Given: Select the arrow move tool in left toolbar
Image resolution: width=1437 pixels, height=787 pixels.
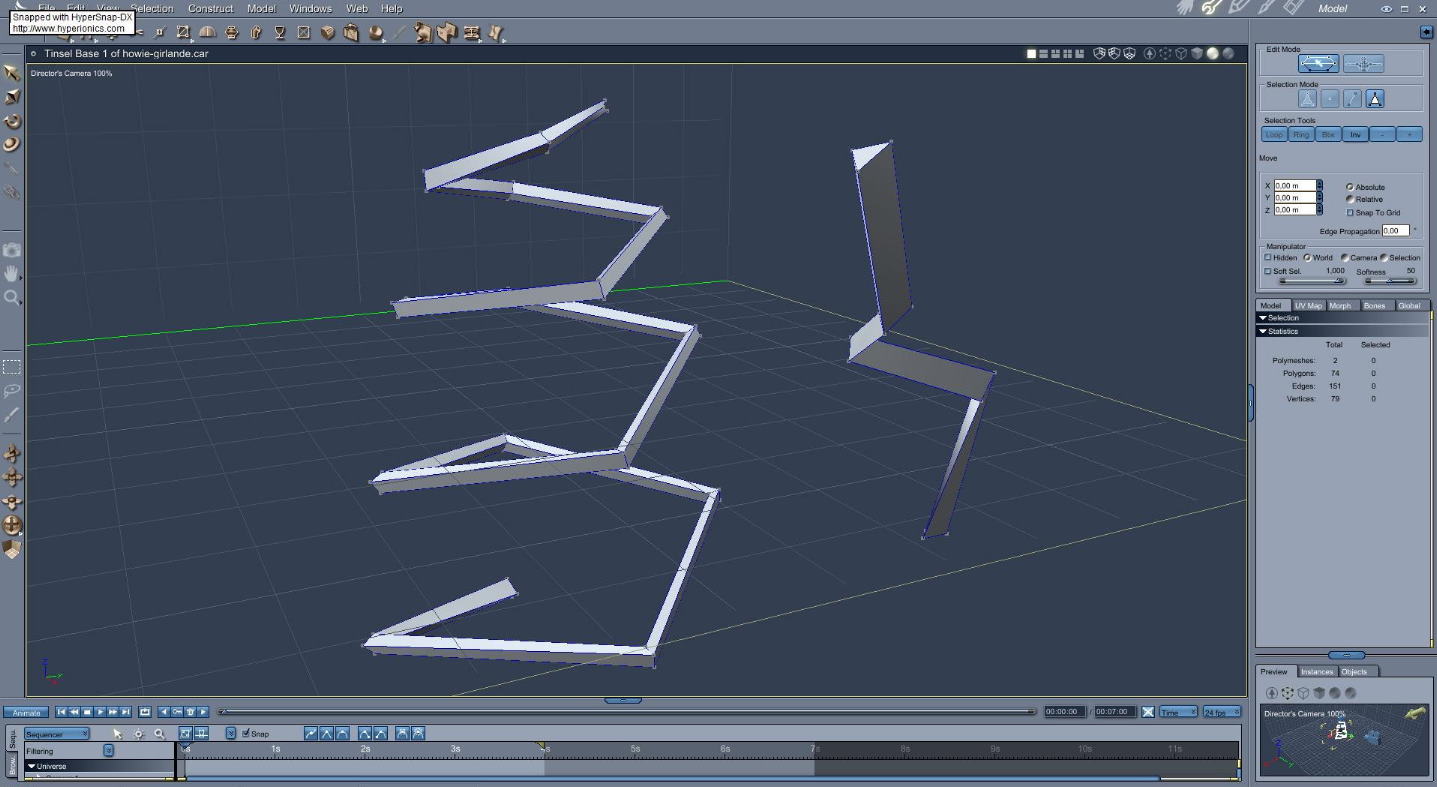Looking at the screenshot, I should pyautogui.click(x=12, y=72).
